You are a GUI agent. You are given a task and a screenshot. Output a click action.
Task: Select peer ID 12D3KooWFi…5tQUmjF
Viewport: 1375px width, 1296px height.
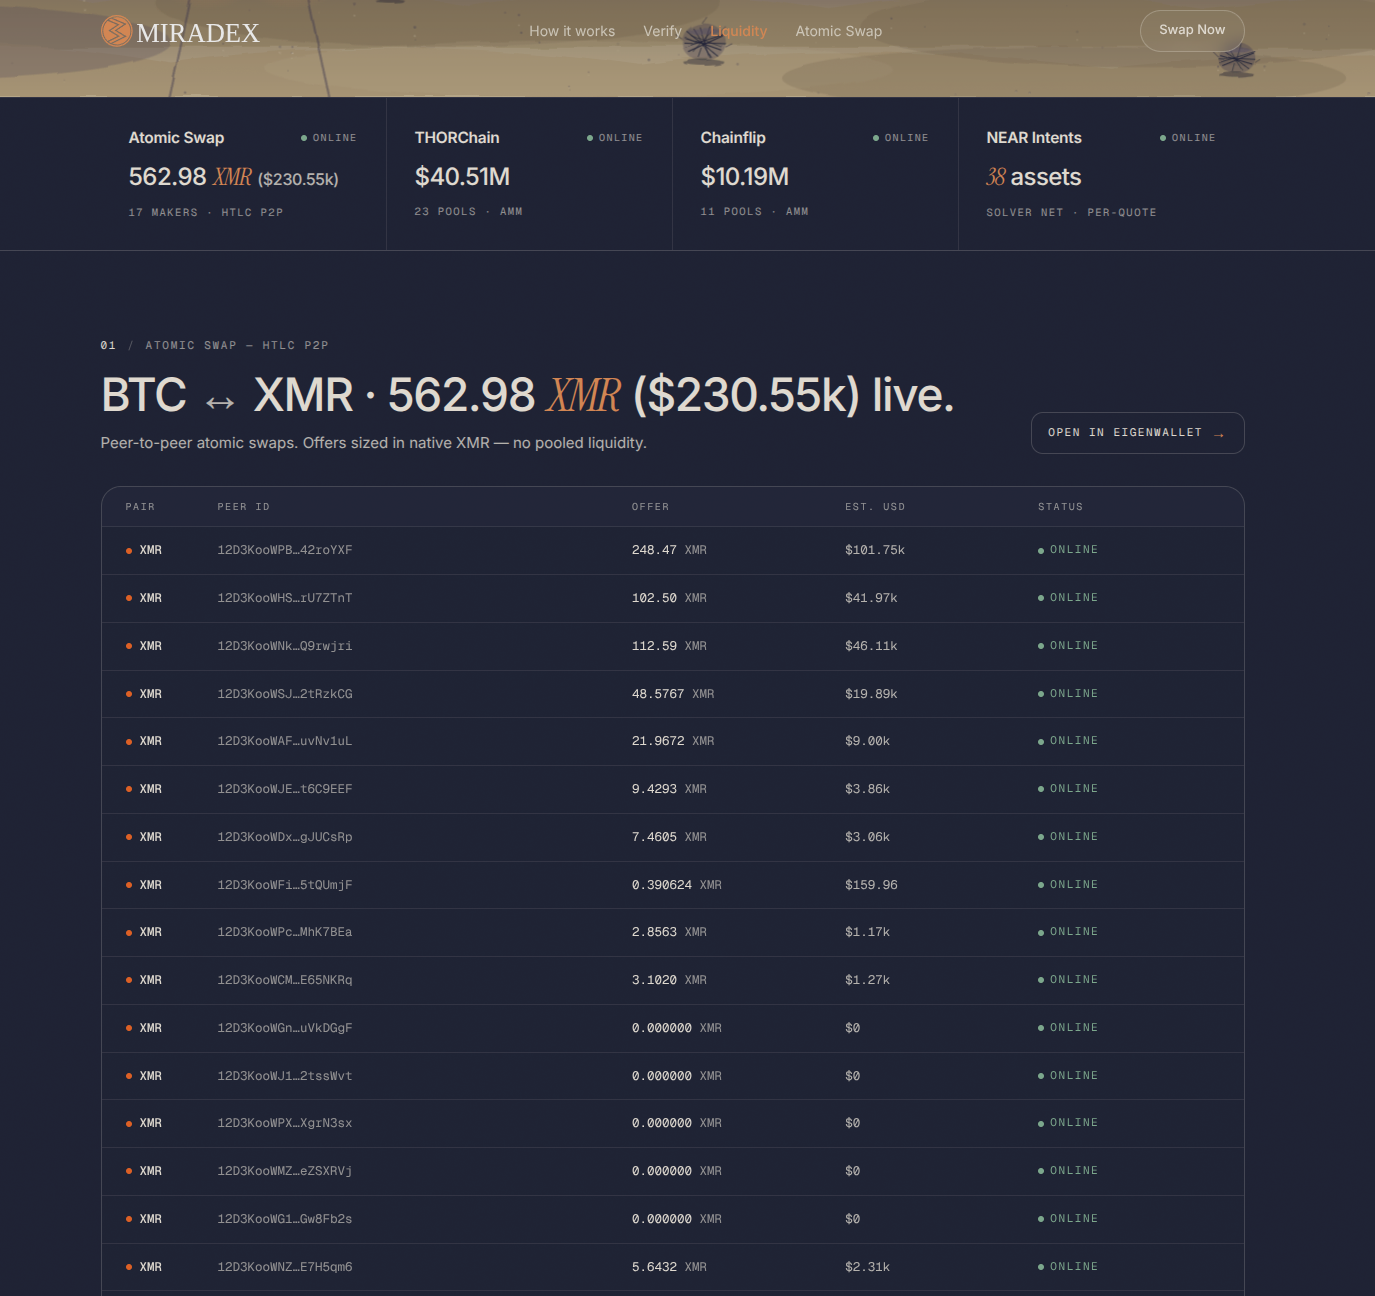pyautogui.click(x=285, y=885)
